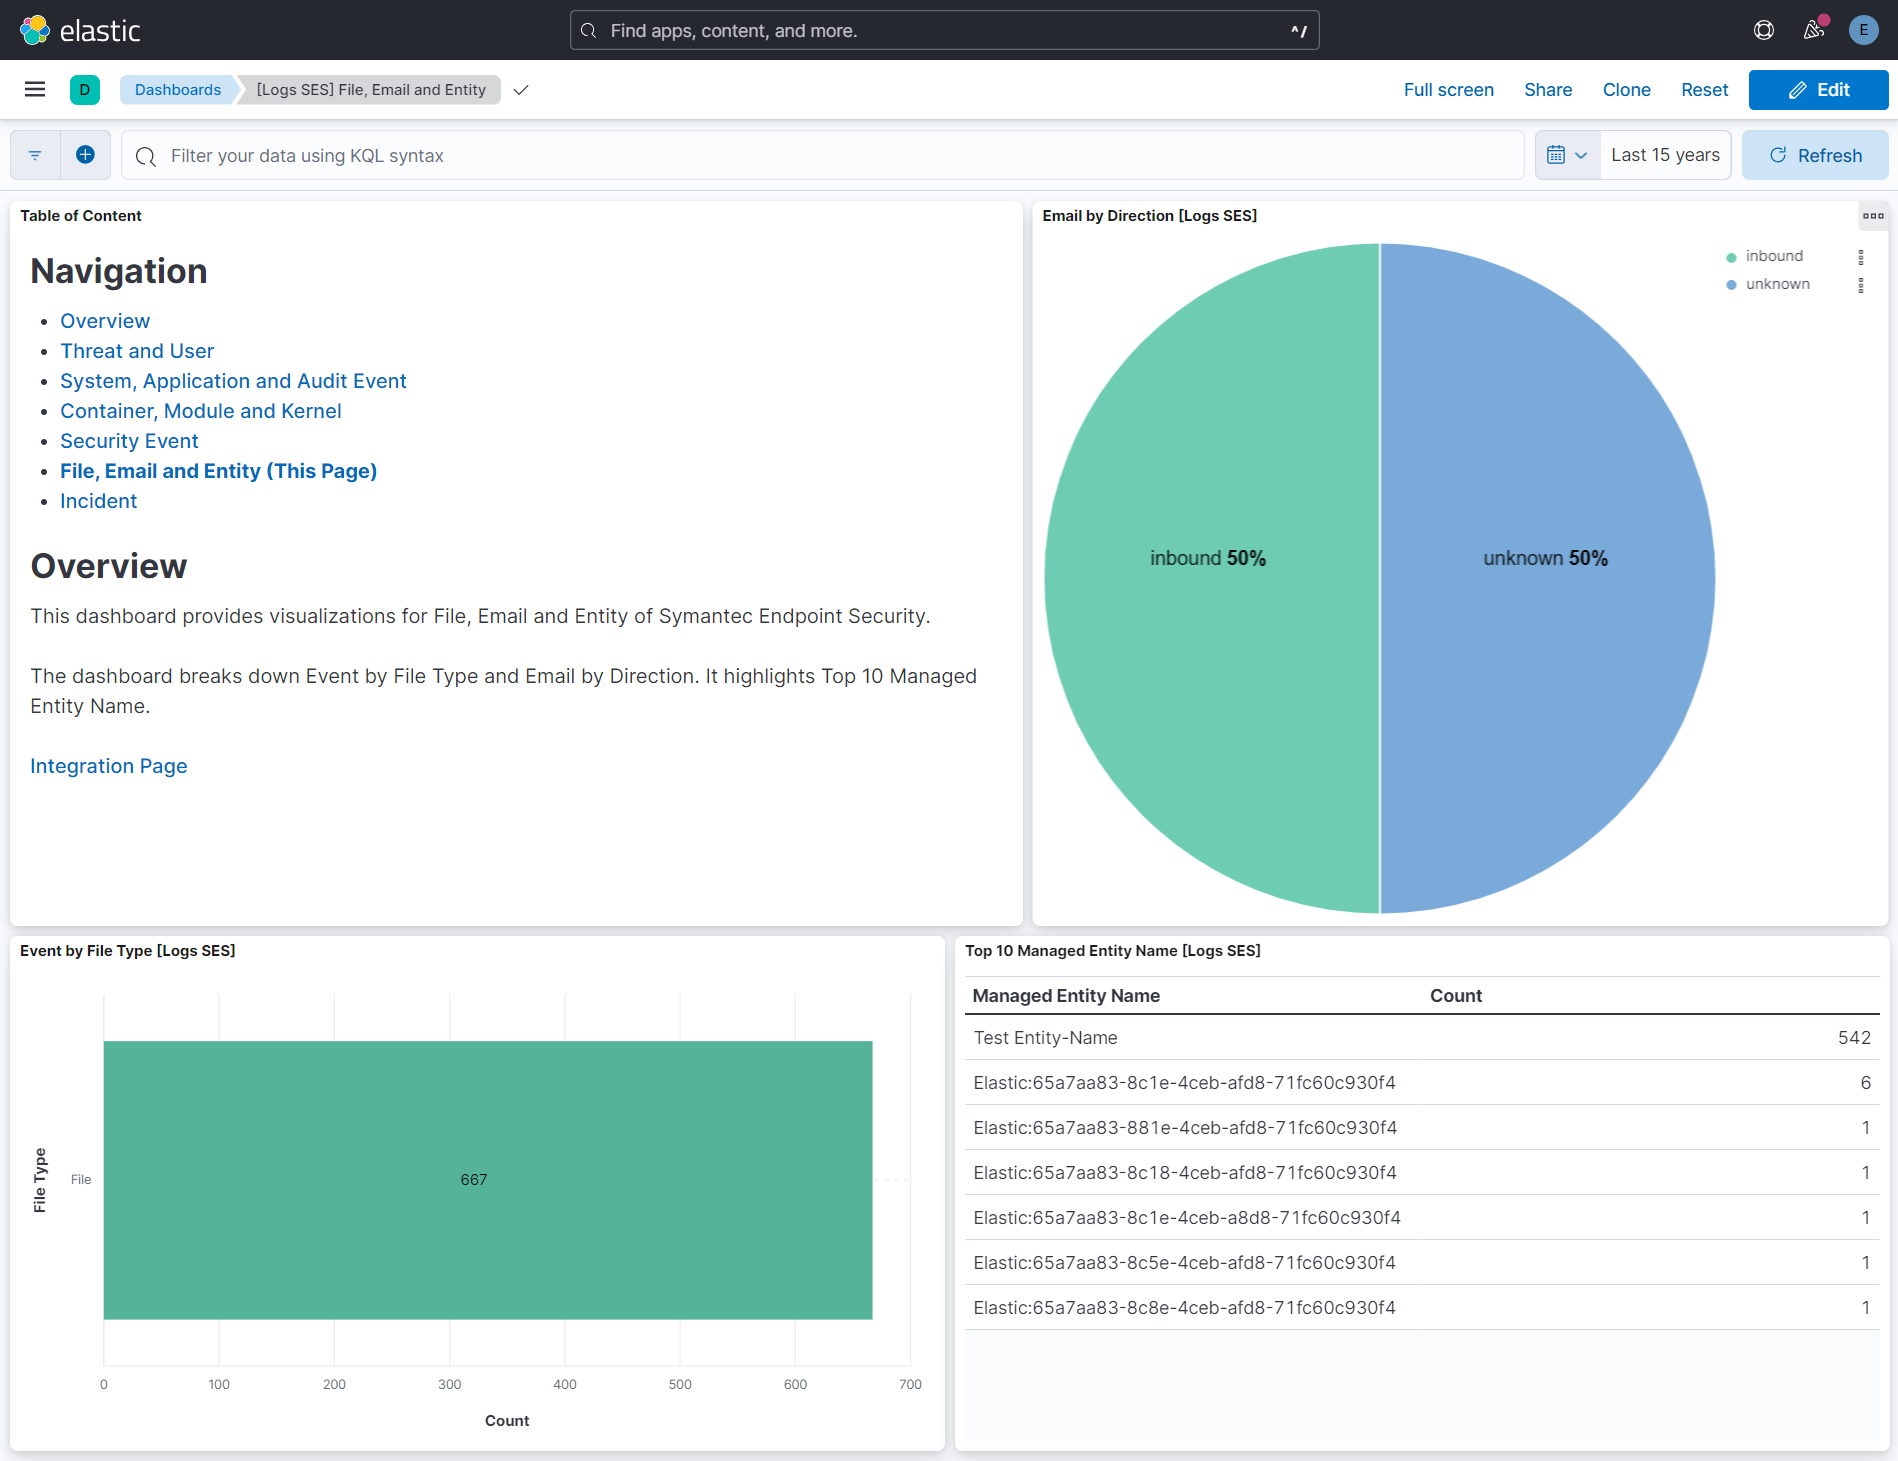The image size is (1898, 1461).
Task: Click the inbound legend color dot
Action: tap(1731, 257)
